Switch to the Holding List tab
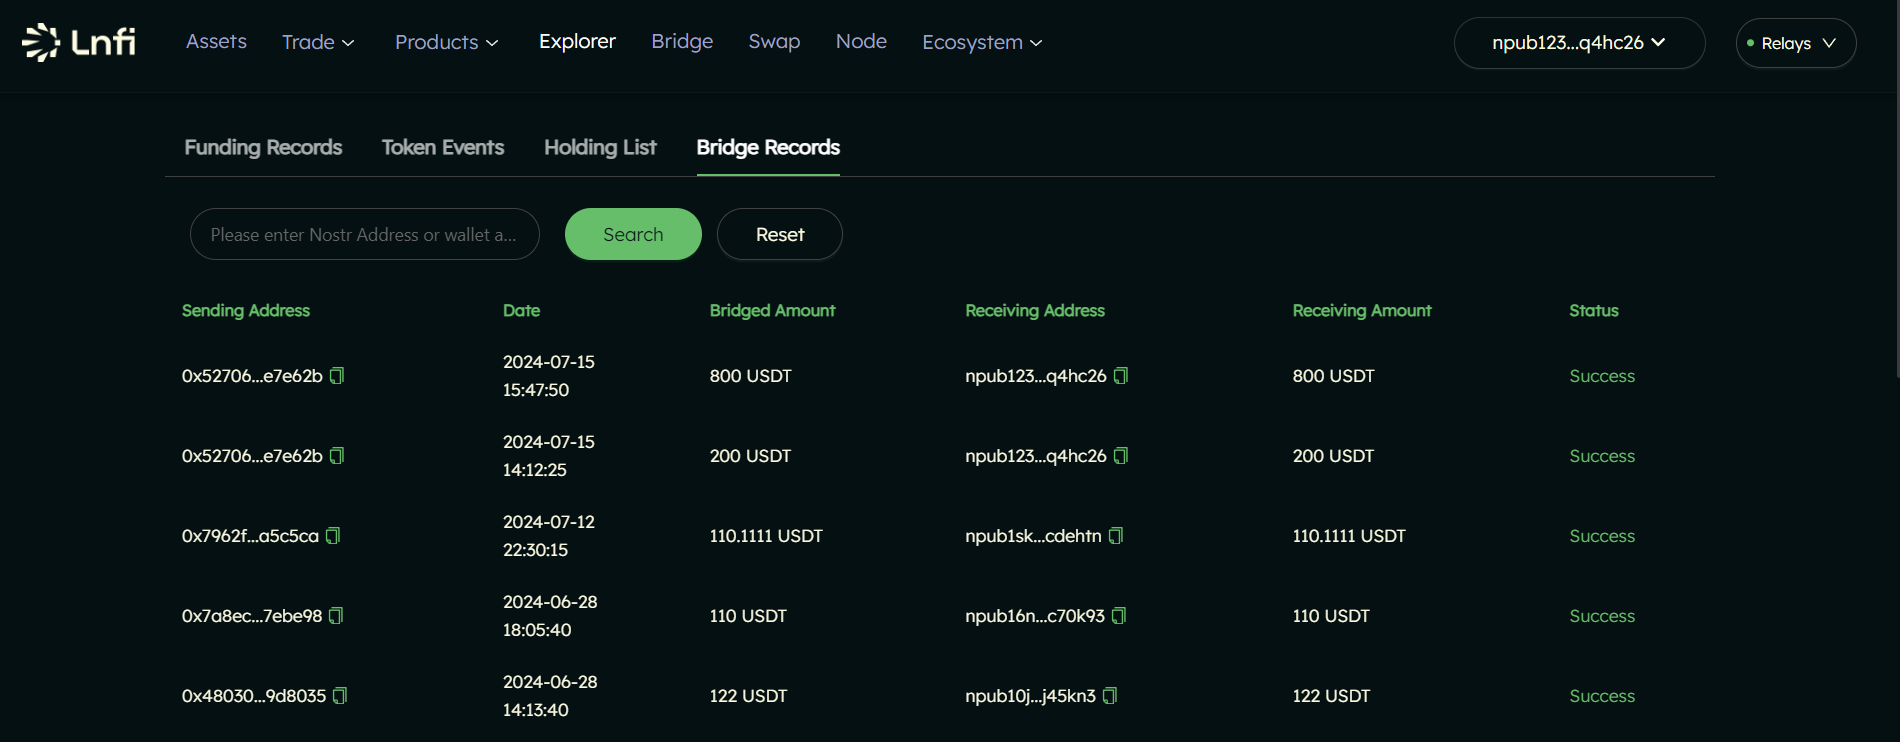 pyautogui.click(x=600, y=147)
